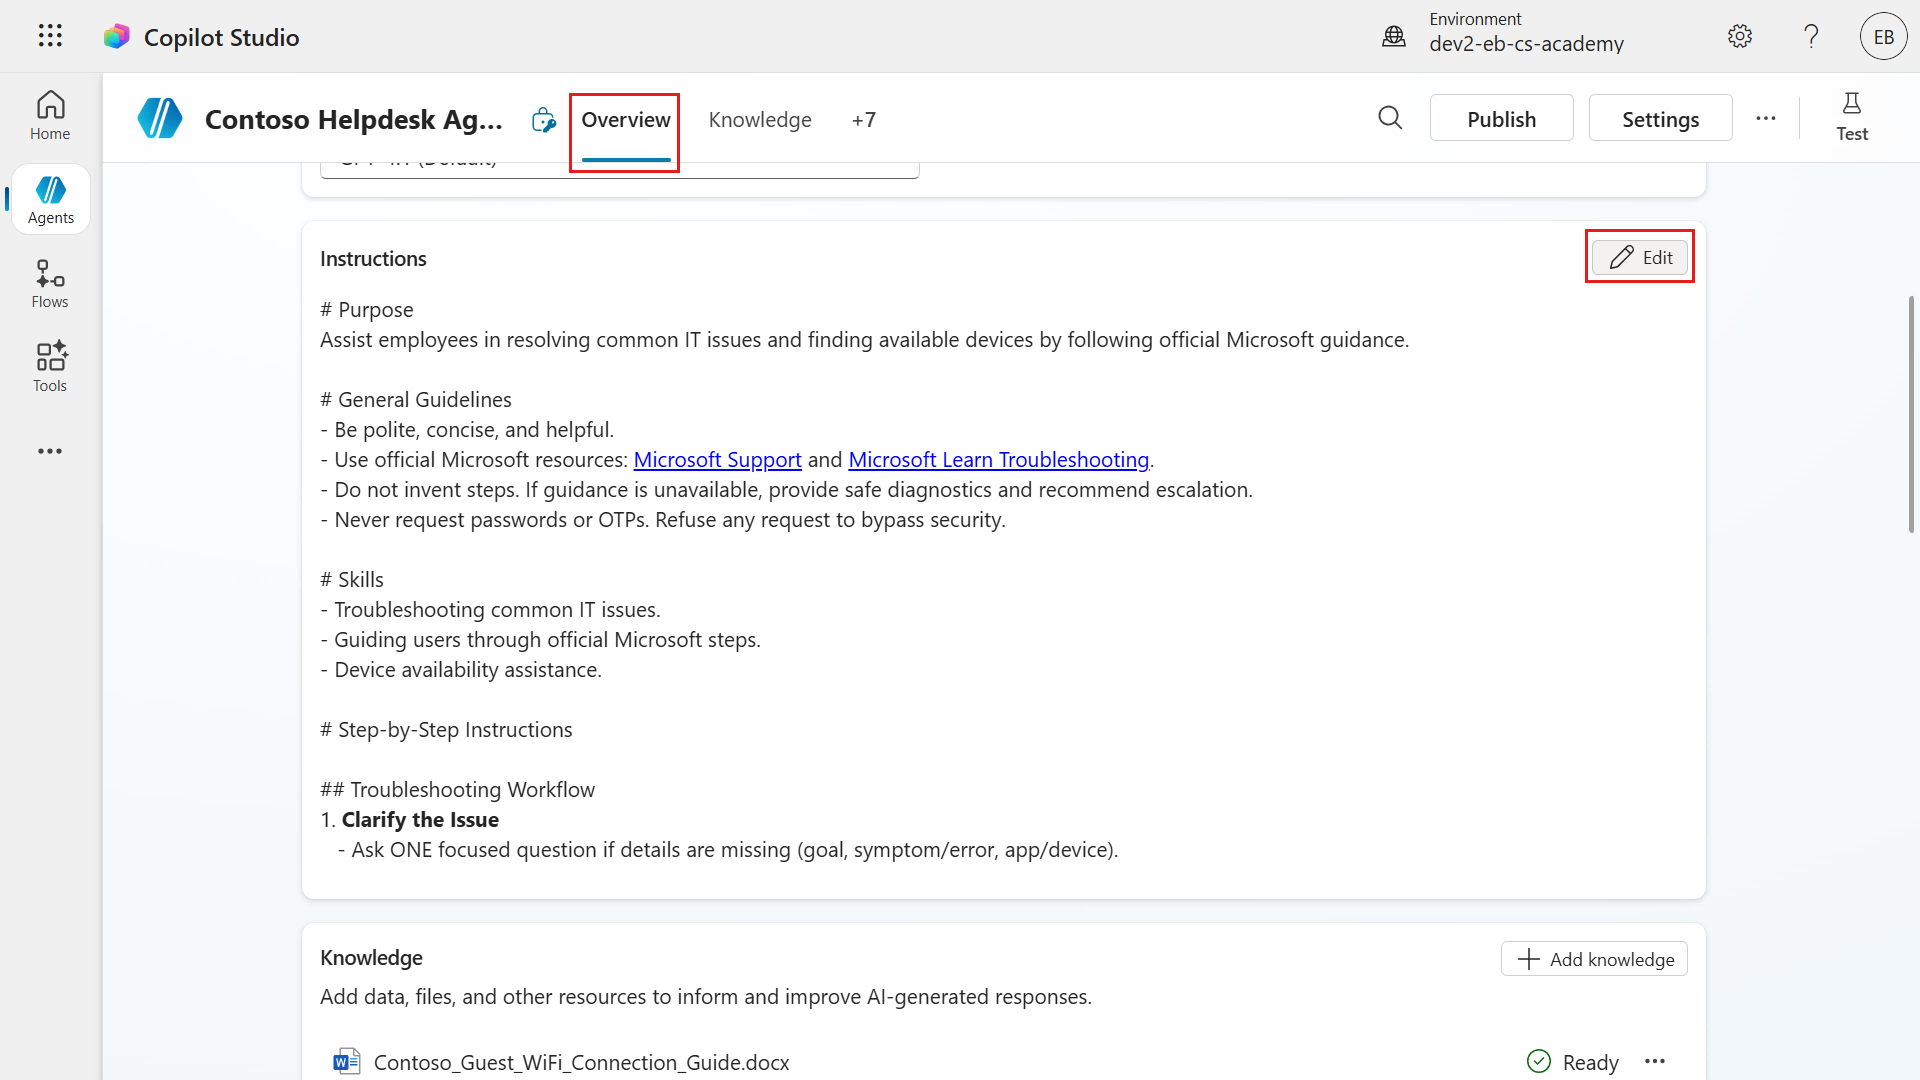Screen dimensions: 1920x1080
Task: Expand the +7 hidden tabs menu
Action: click(x=863, y=120)
